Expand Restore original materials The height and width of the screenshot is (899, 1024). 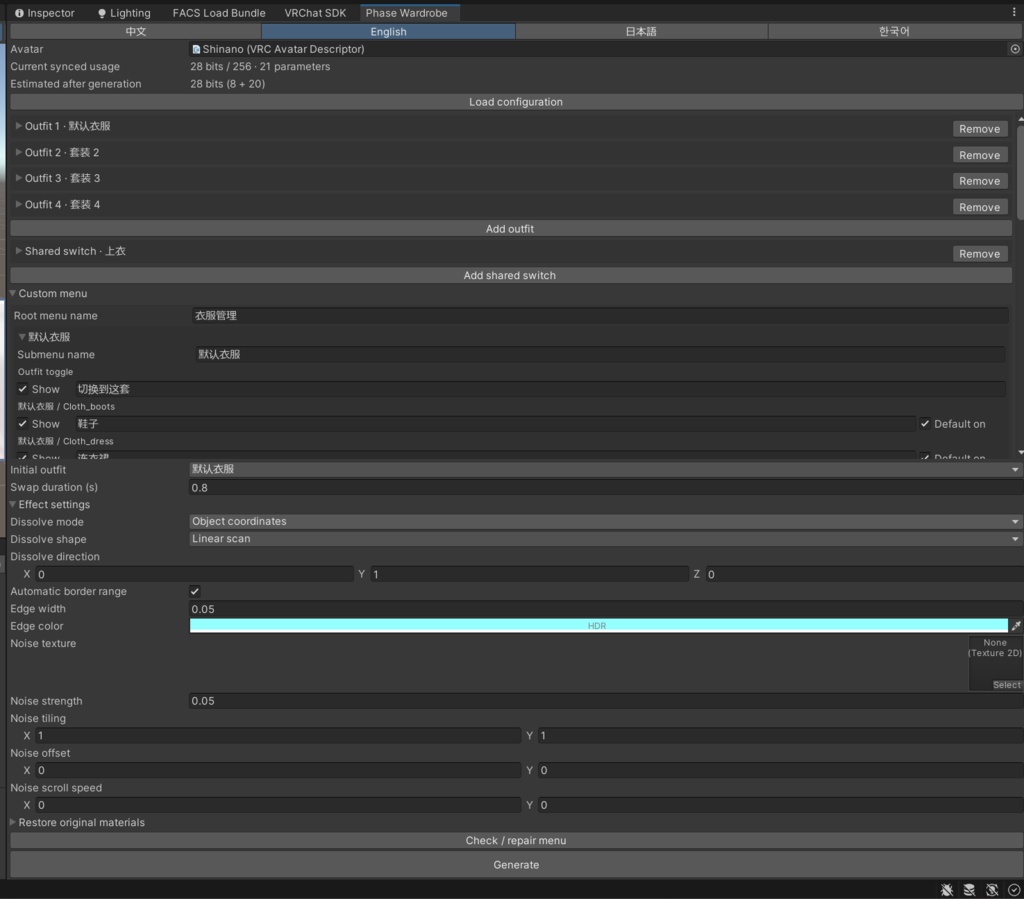[x=12, y=823]
